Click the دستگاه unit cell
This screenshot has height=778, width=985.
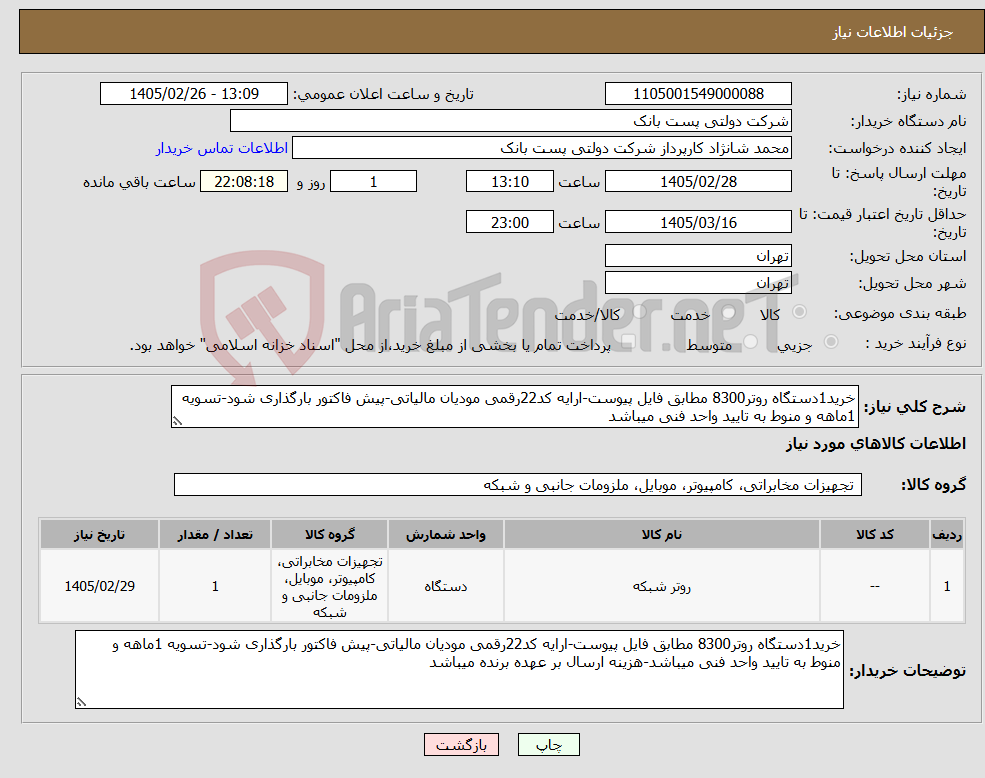(445, 586)
